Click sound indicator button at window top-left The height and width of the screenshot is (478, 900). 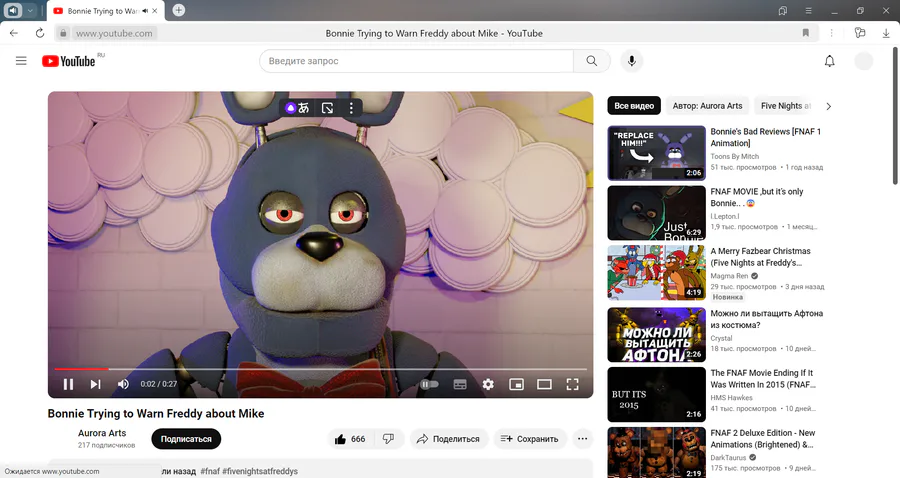(13, 10)
